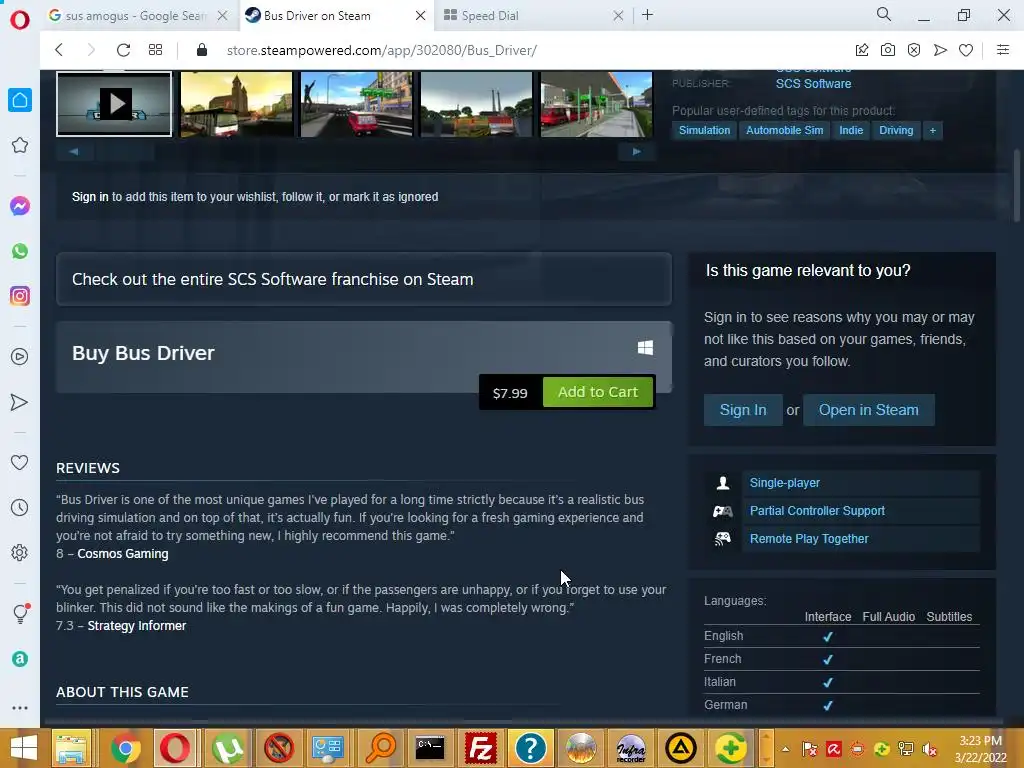Viewport: 1024px width, 768px height.
Task: Open the Automobile Sim tag
Action: [784, 130]
